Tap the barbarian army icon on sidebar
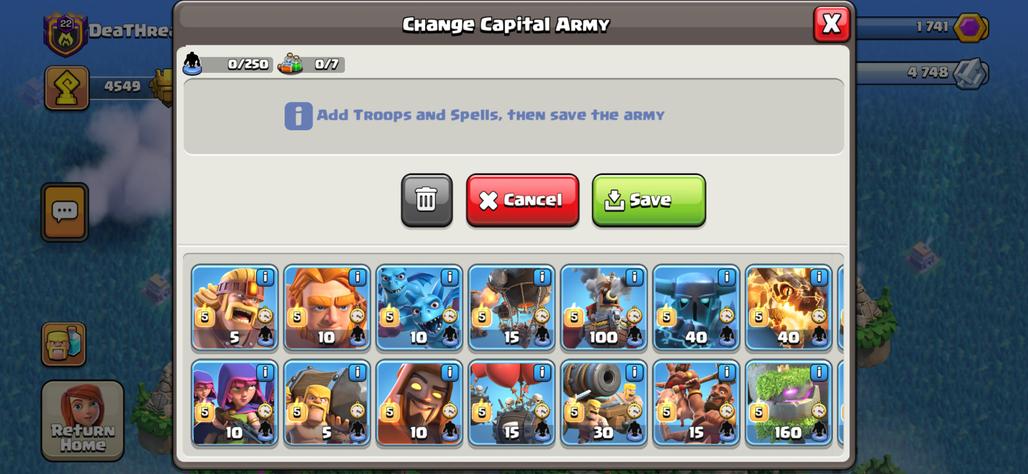The image size is (1028, 474). point(64,344)
